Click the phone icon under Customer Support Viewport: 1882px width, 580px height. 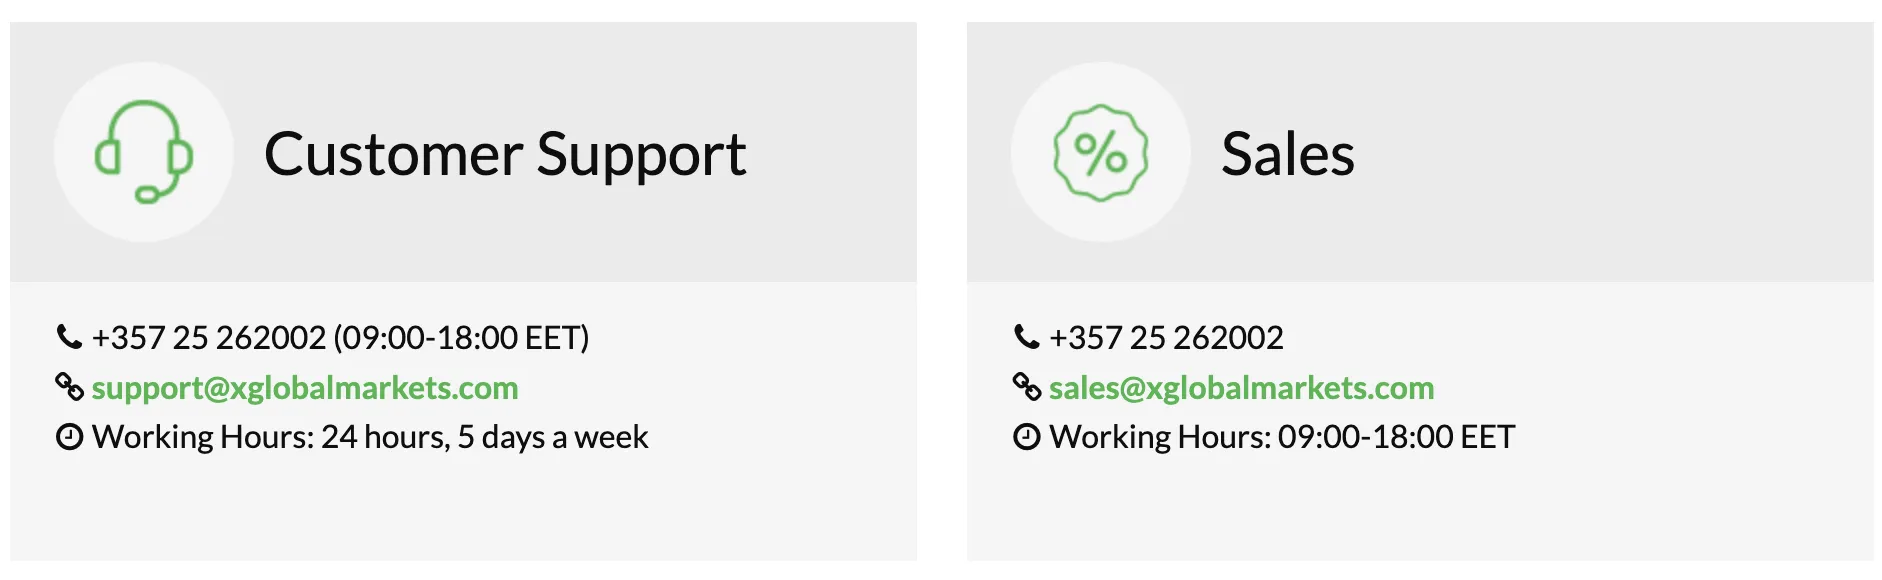coord(69,337)
